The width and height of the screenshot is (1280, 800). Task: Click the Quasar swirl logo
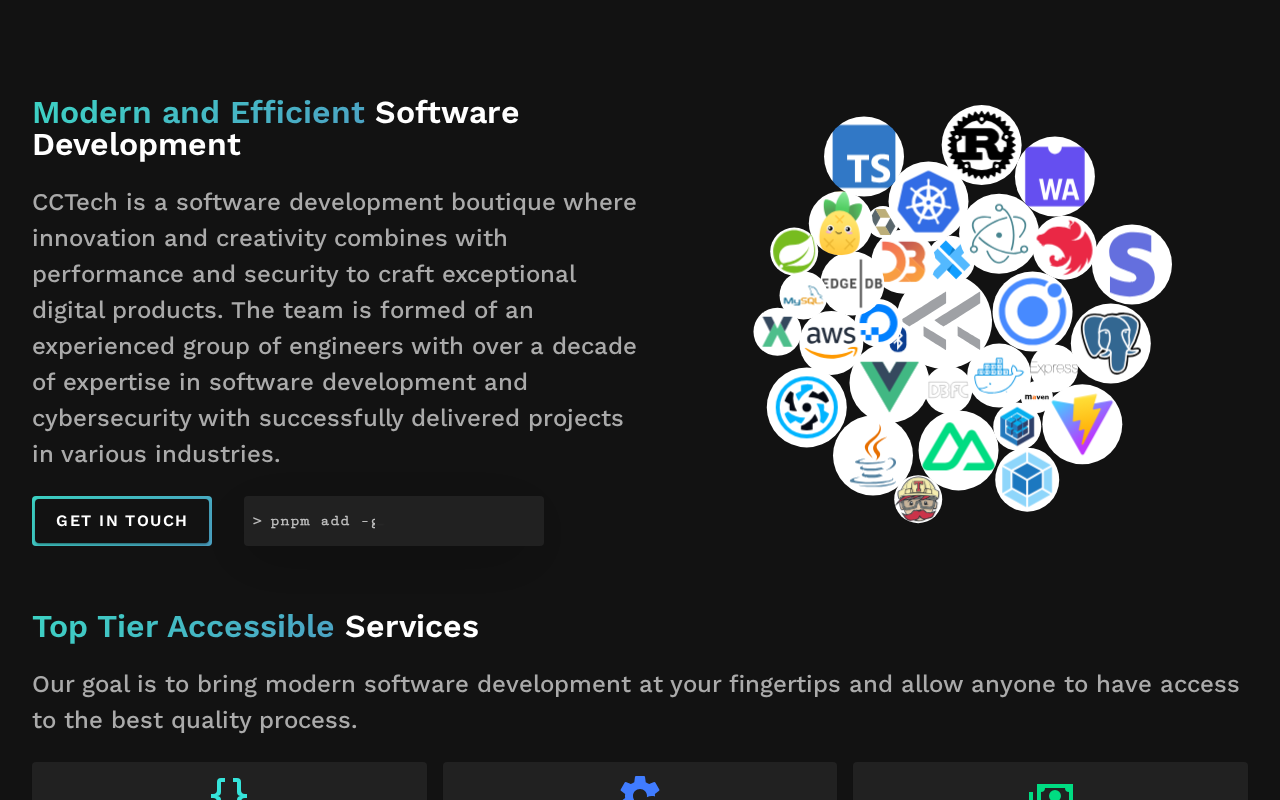pos(807,407)
